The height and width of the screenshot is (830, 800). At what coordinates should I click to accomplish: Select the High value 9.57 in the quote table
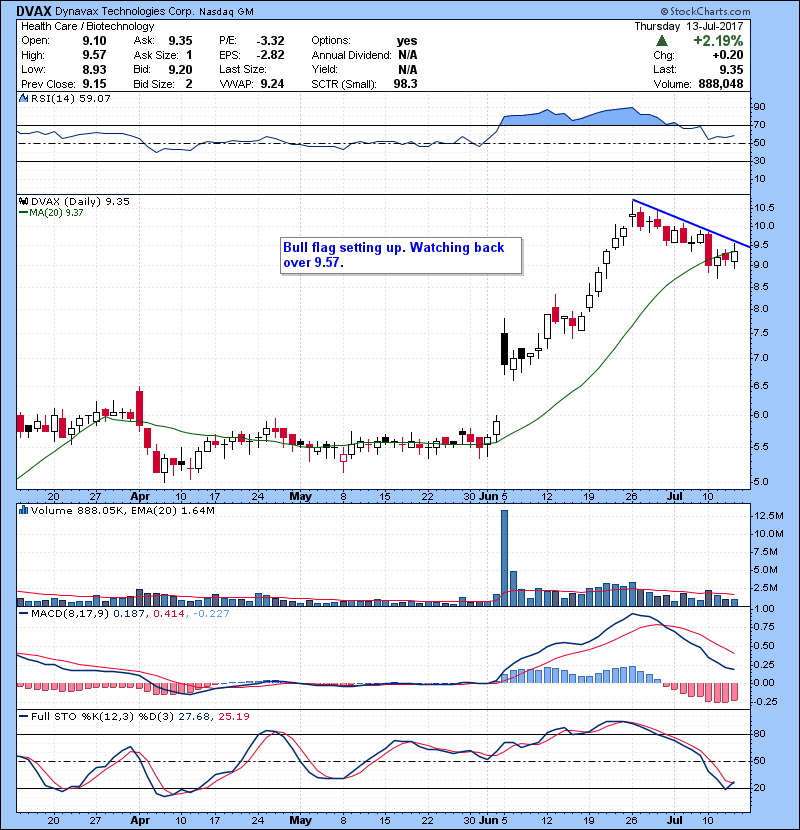click(x=94, y=55)
